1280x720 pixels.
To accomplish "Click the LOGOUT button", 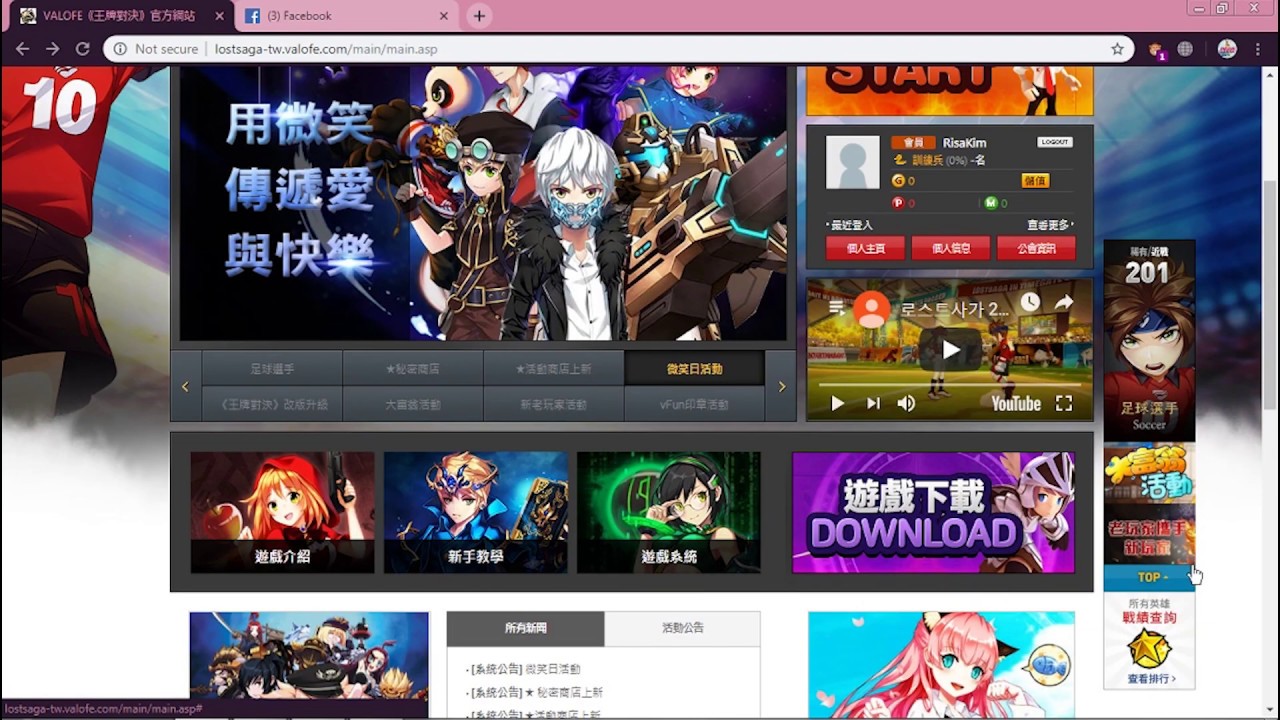I will (x=1054, y=142).
